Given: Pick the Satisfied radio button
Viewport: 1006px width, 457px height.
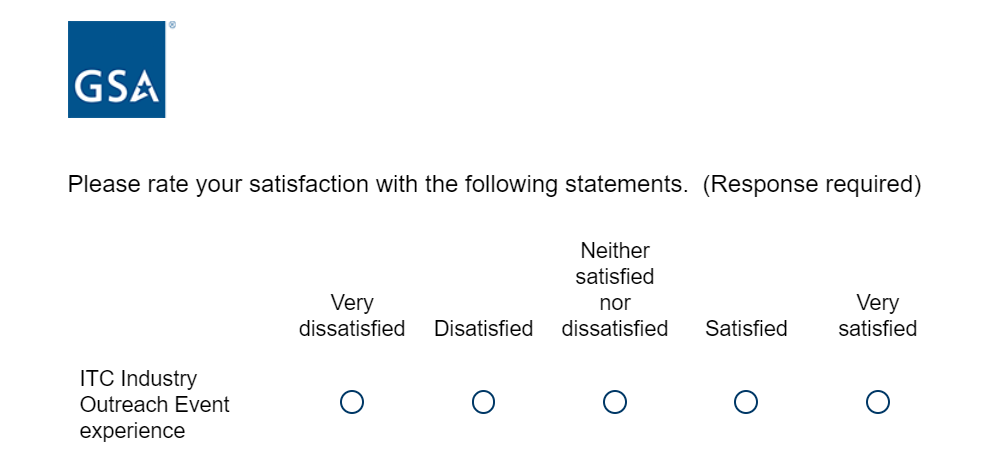Looking at the screenshot, I should click(x=746, y=402).
